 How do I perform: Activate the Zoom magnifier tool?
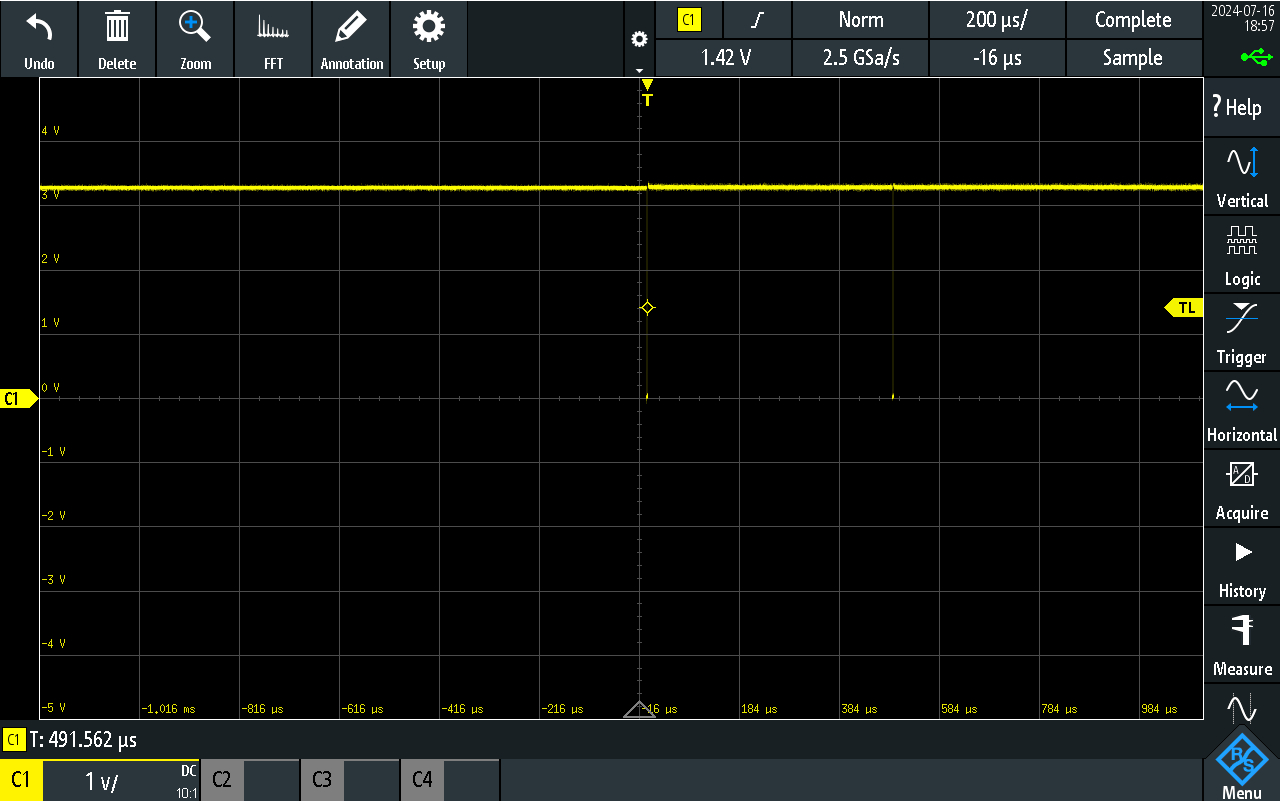[x=195, y=27]
